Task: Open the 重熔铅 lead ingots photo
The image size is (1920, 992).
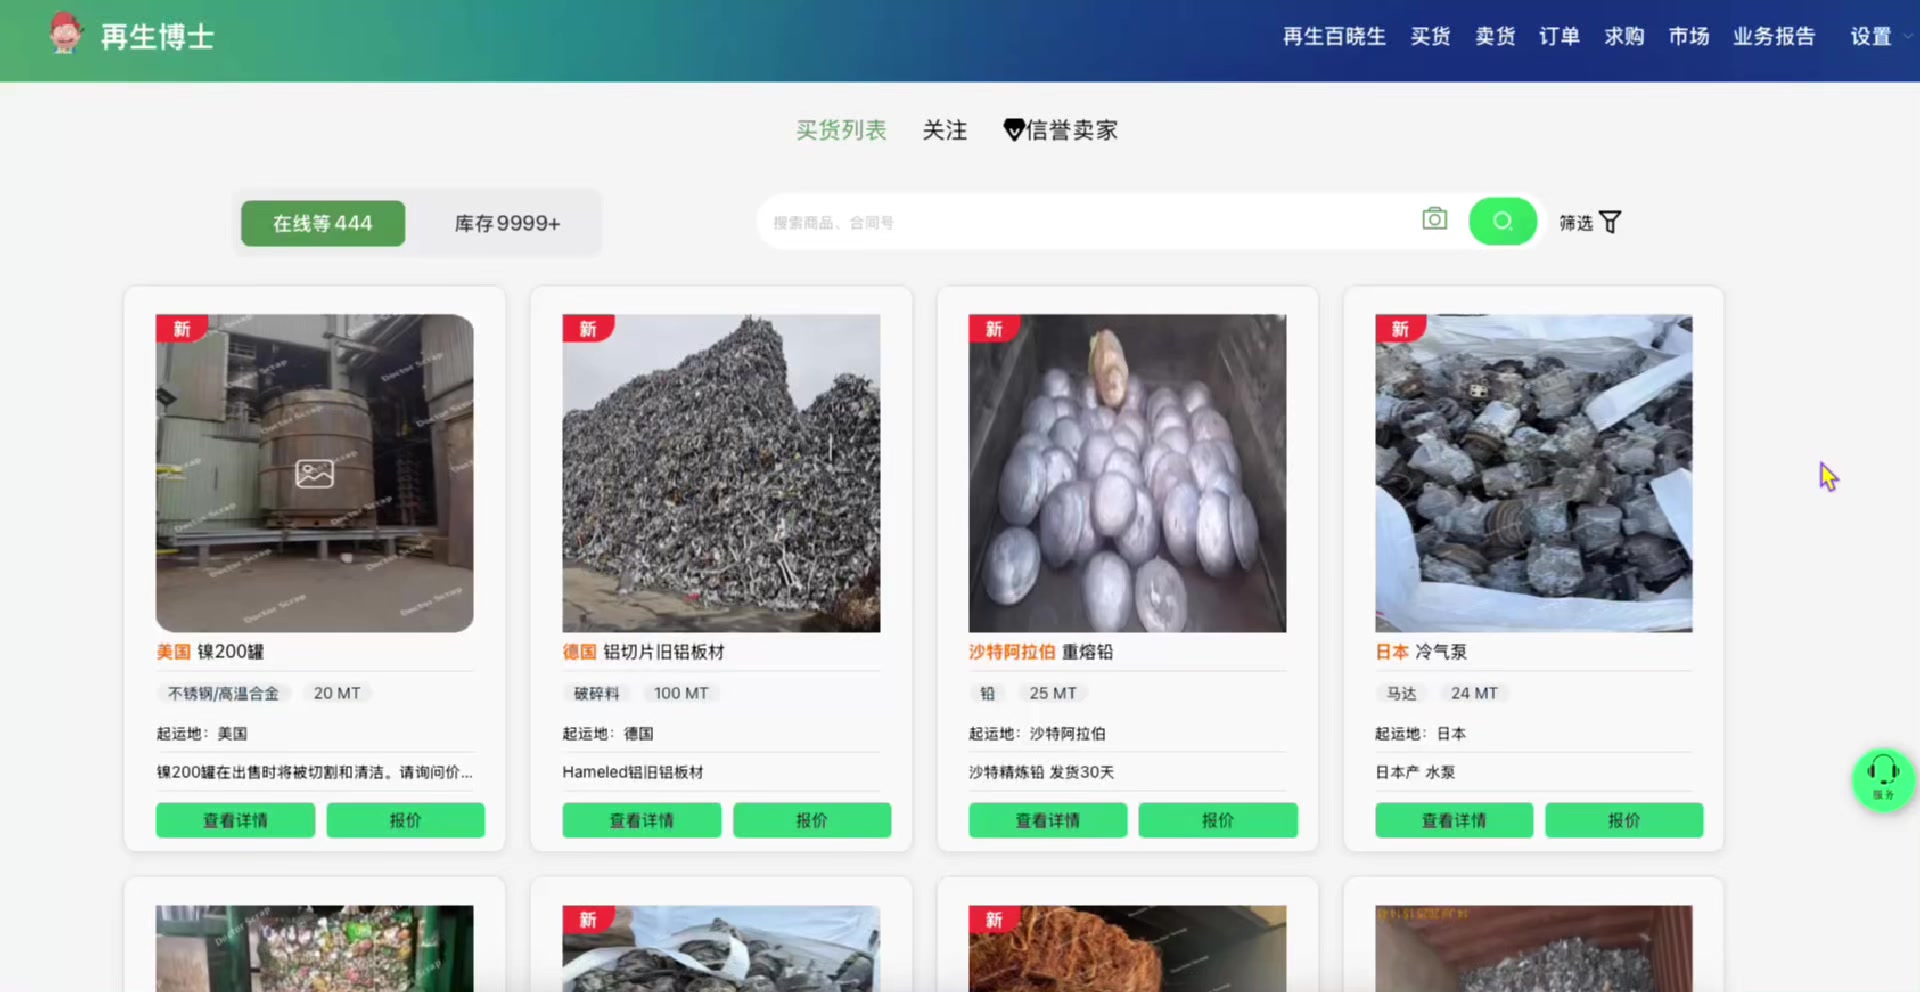Action: (x=1127, y=473)
